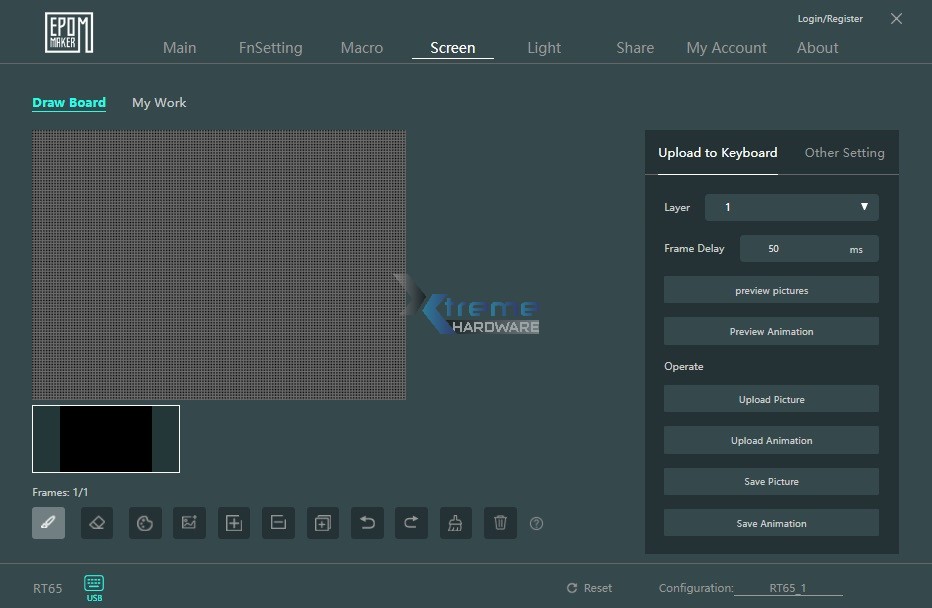Delete frame using the trash icon
This screenshot has height=608, width=932.
coord(500,523)
